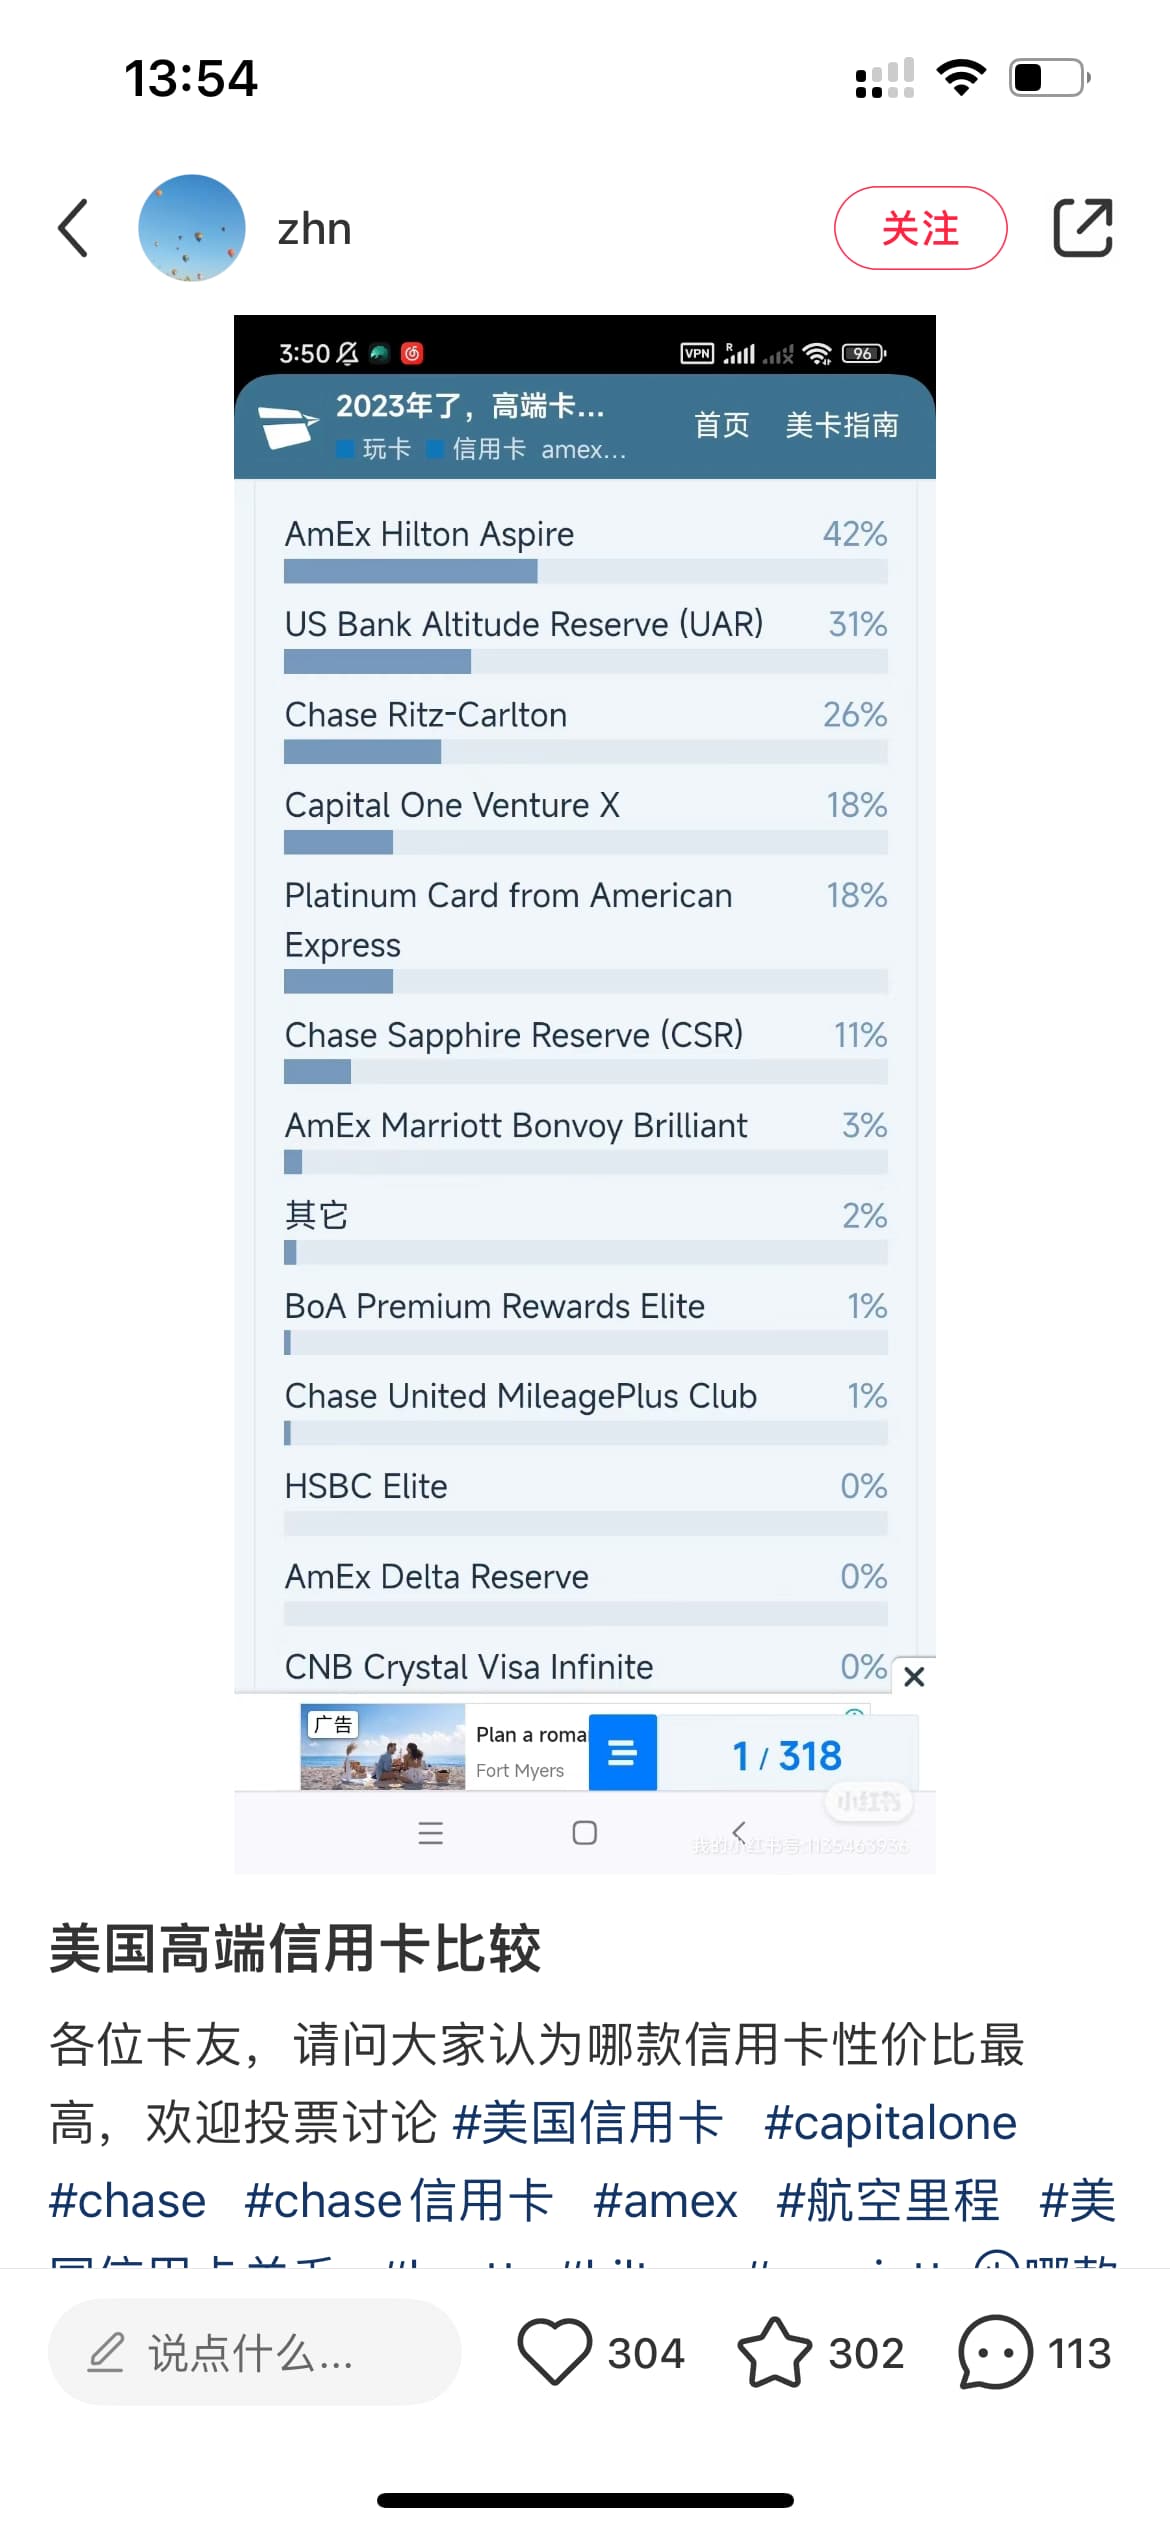Favorite the post with star icon
This screenshot has height=2532, width=1170.
[774, 2352]
